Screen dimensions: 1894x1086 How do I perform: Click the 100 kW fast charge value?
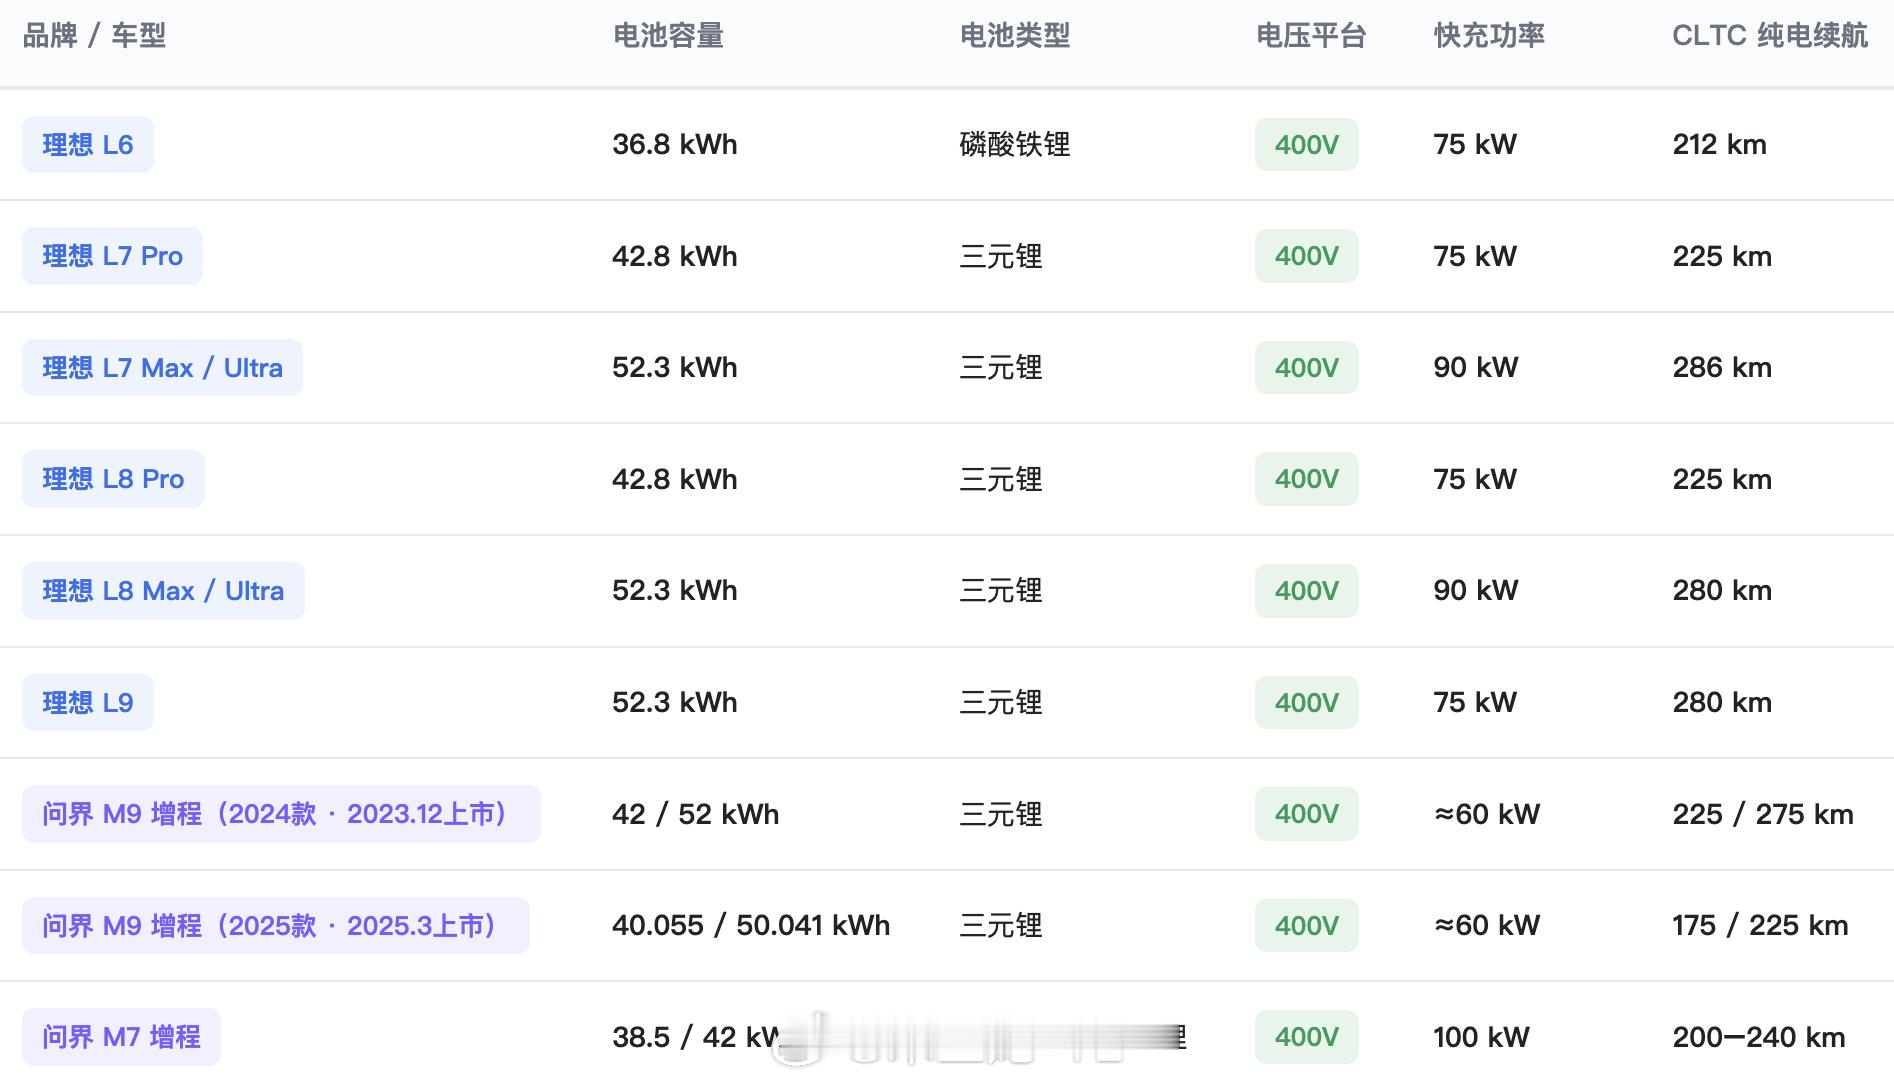tap(1482, 1038)
